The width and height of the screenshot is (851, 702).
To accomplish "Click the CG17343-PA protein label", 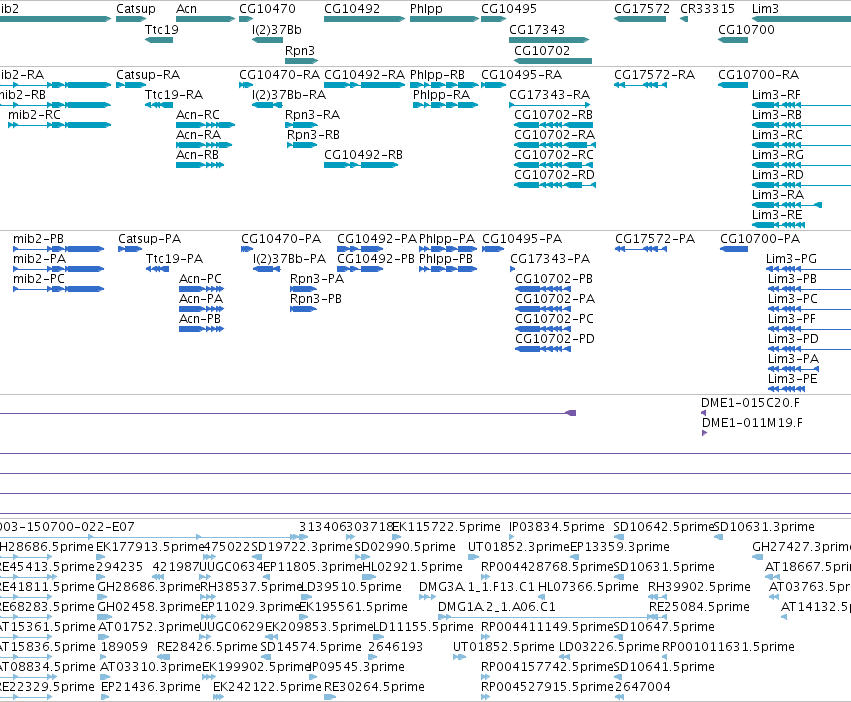I will tap(550, 258).
